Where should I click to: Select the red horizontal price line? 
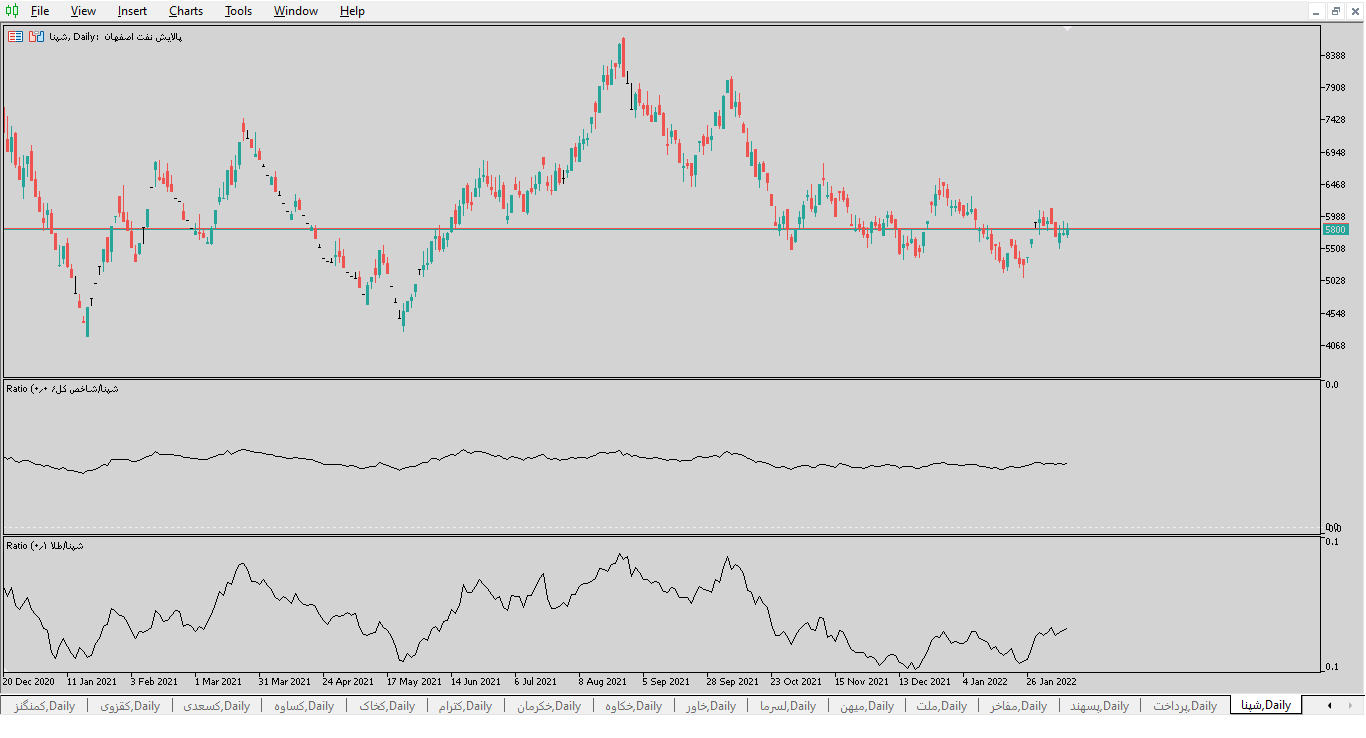(660, 229)
